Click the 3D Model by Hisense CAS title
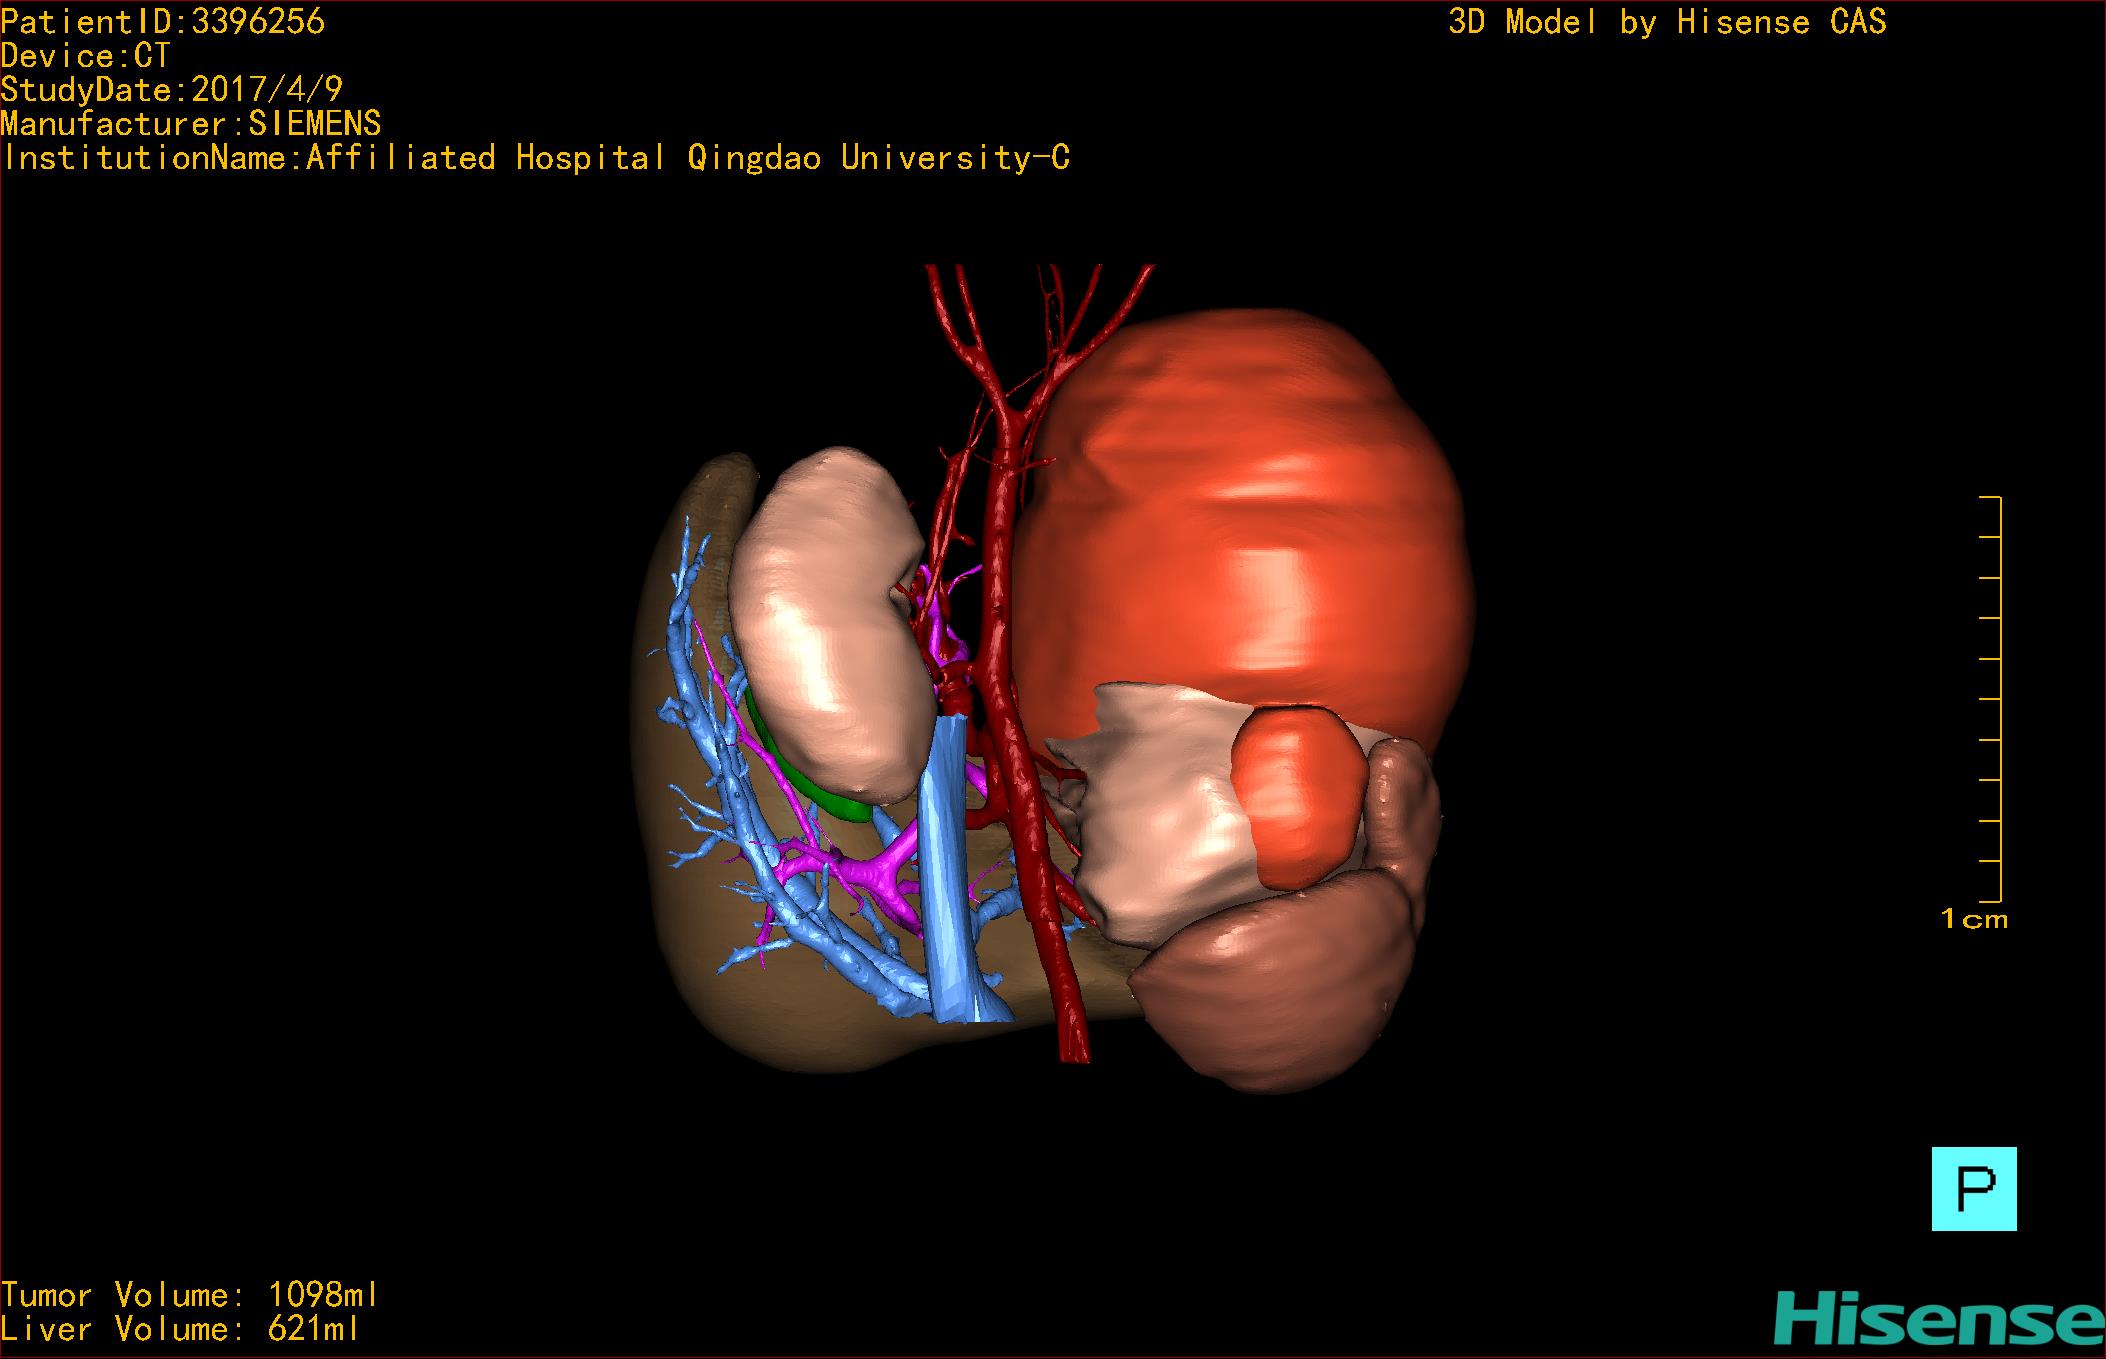 [x=1666, y=22]
